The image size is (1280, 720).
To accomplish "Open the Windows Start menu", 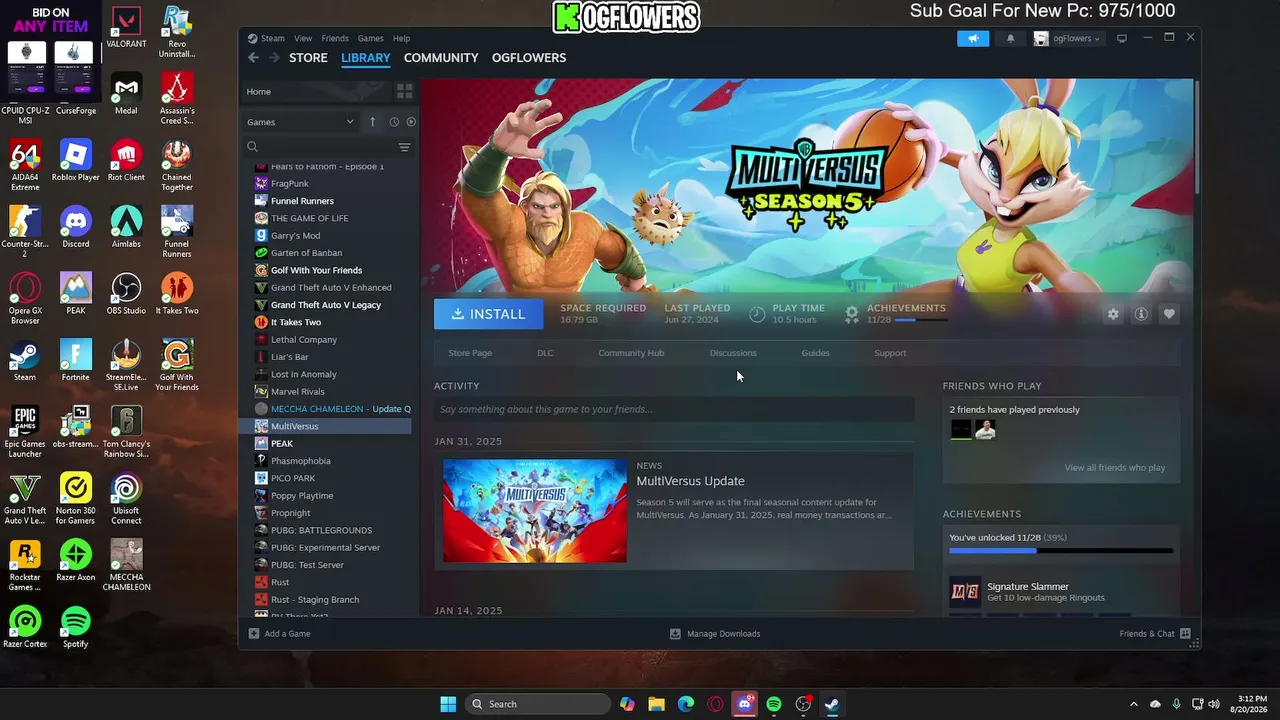I will (448, 704).
